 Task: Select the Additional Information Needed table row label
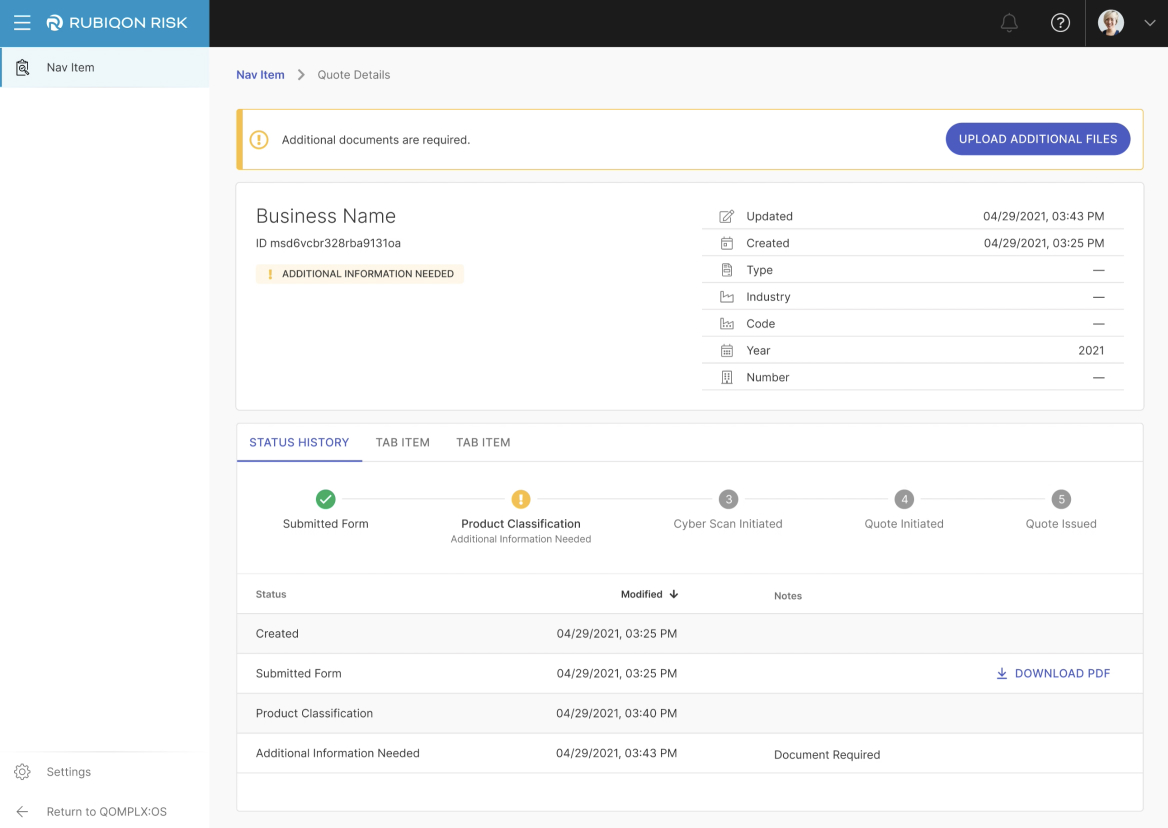337,754
